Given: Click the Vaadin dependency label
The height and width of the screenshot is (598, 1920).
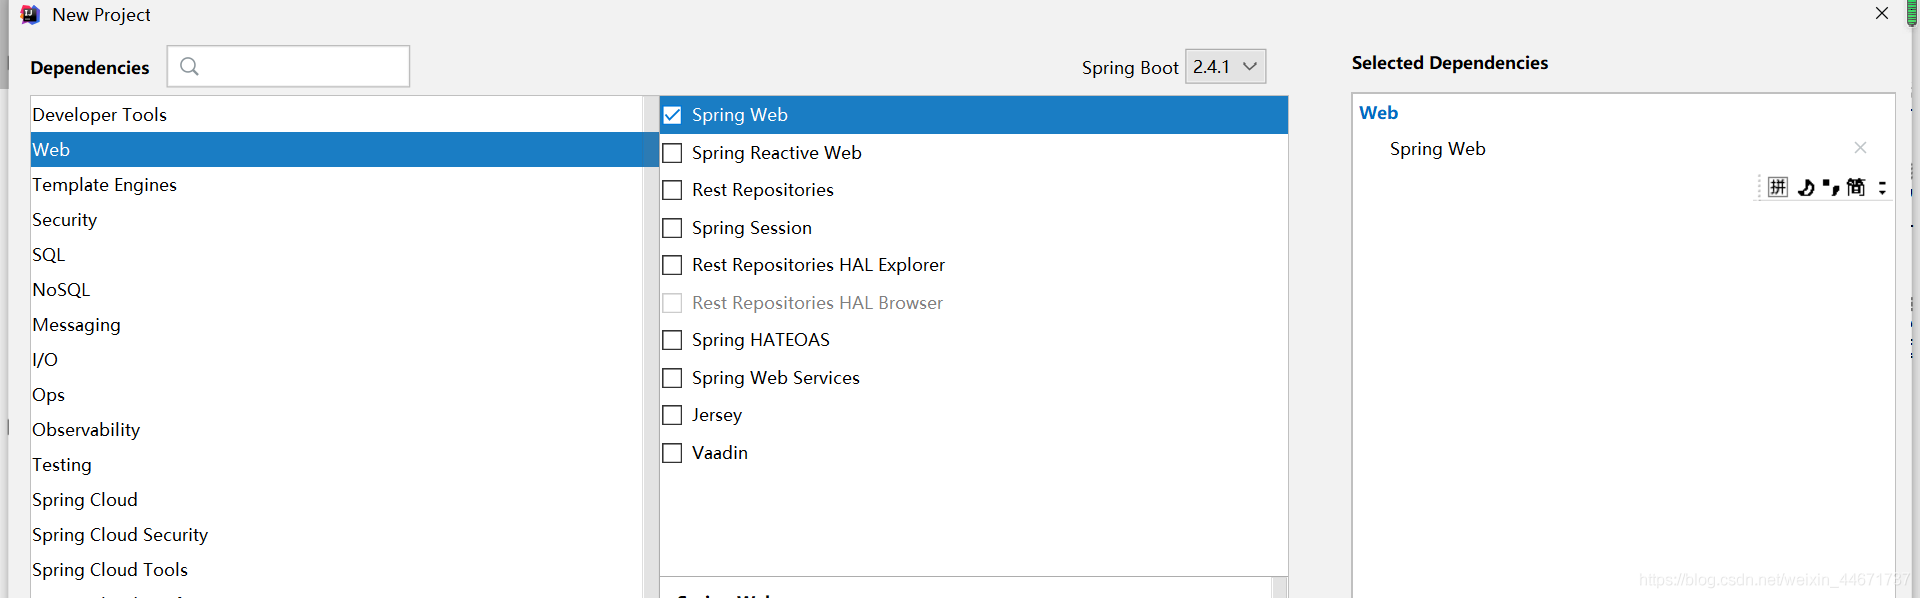Looking at the screenshot, I should [719, 453].
